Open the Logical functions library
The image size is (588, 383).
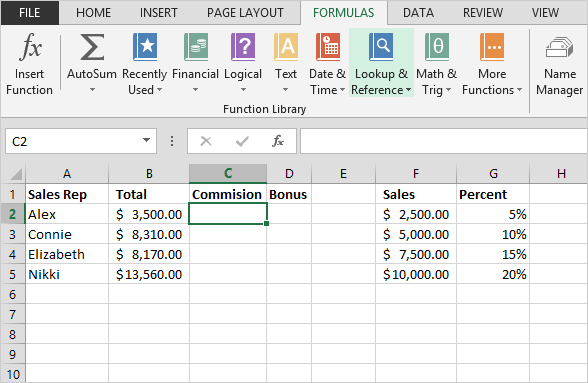243,64
